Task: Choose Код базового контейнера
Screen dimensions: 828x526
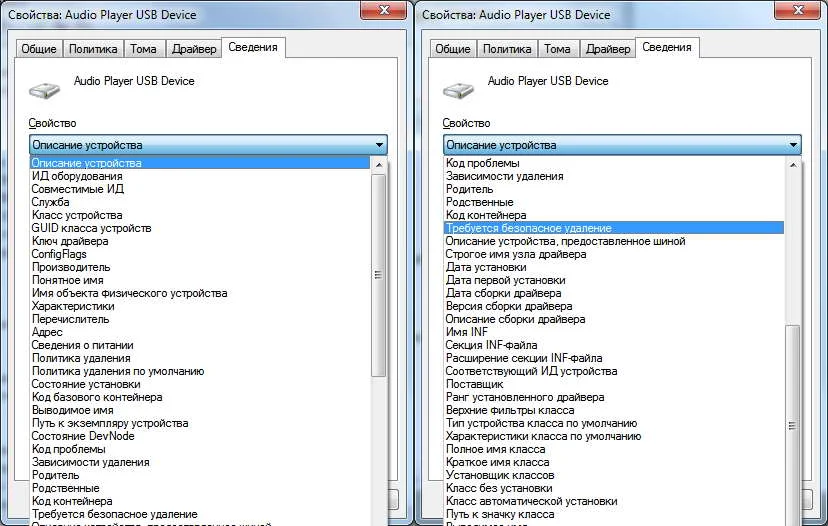Action: (x=200, y=397)
